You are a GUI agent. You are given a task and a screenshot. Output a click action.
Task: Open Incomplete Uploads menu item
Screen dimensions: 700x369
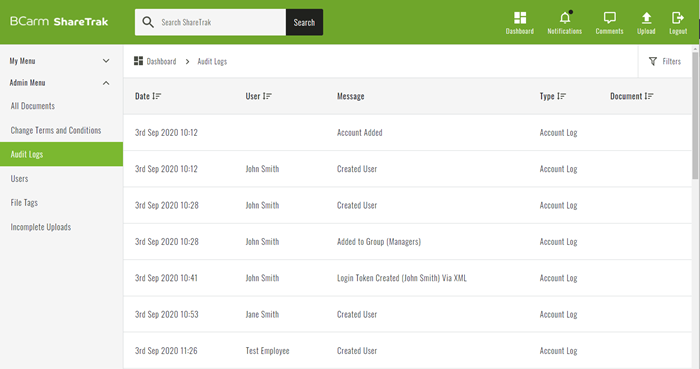pyautogui.click(x=41, y=227)
